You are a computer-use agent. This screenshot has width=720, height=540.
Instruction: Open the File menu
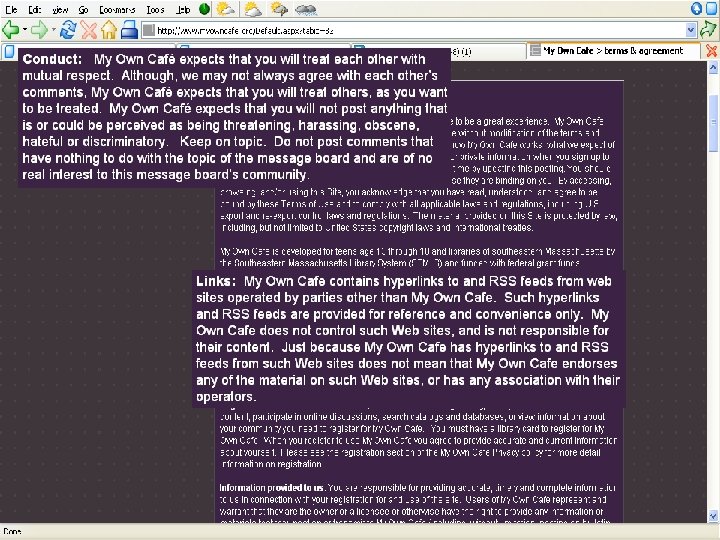[x=11, y=9]
